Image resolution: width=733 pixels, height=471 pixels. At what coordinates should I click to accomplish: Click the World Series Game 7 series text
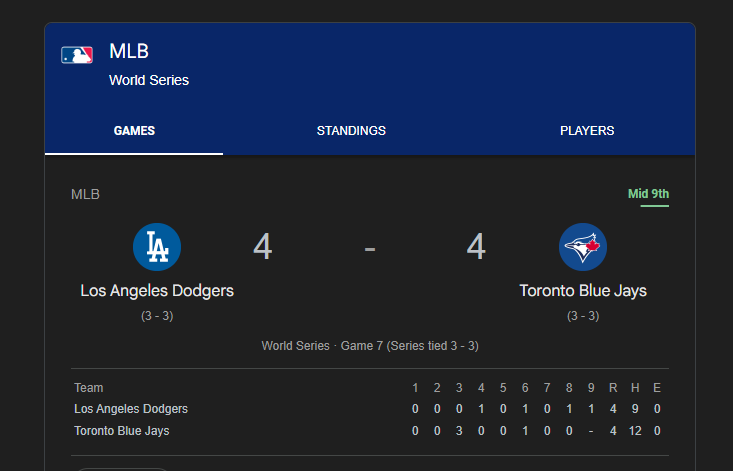[x=370, y=346]
